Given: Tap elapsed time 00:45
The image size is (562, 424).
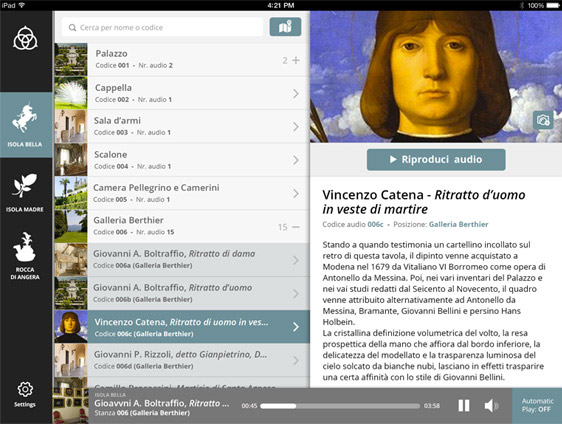Looking at the screenshot, I should [249, 406].
